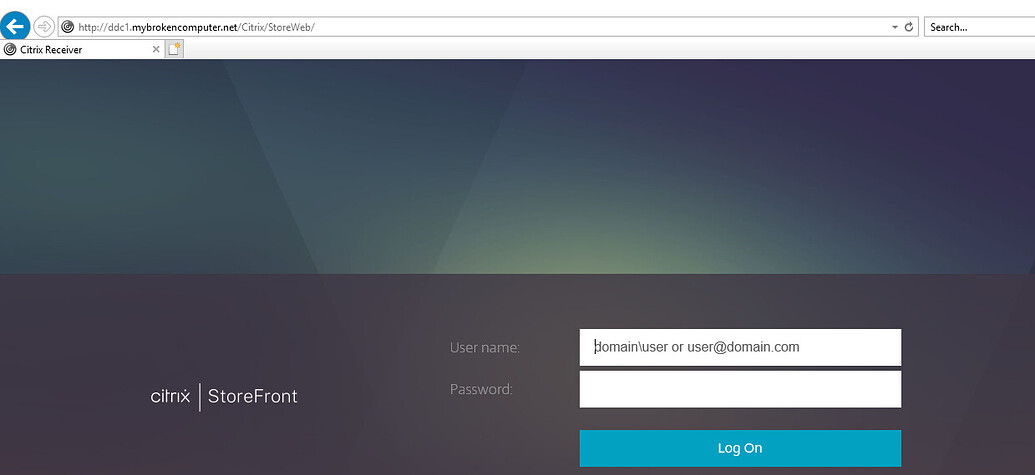Viewport: 1035px width, 475px height.
Task: Click the Citrix StoreFront logo
Action: pos(224,397)
